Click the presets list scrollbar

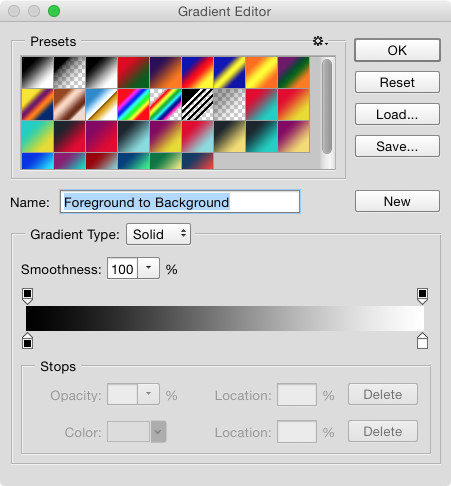327,107
